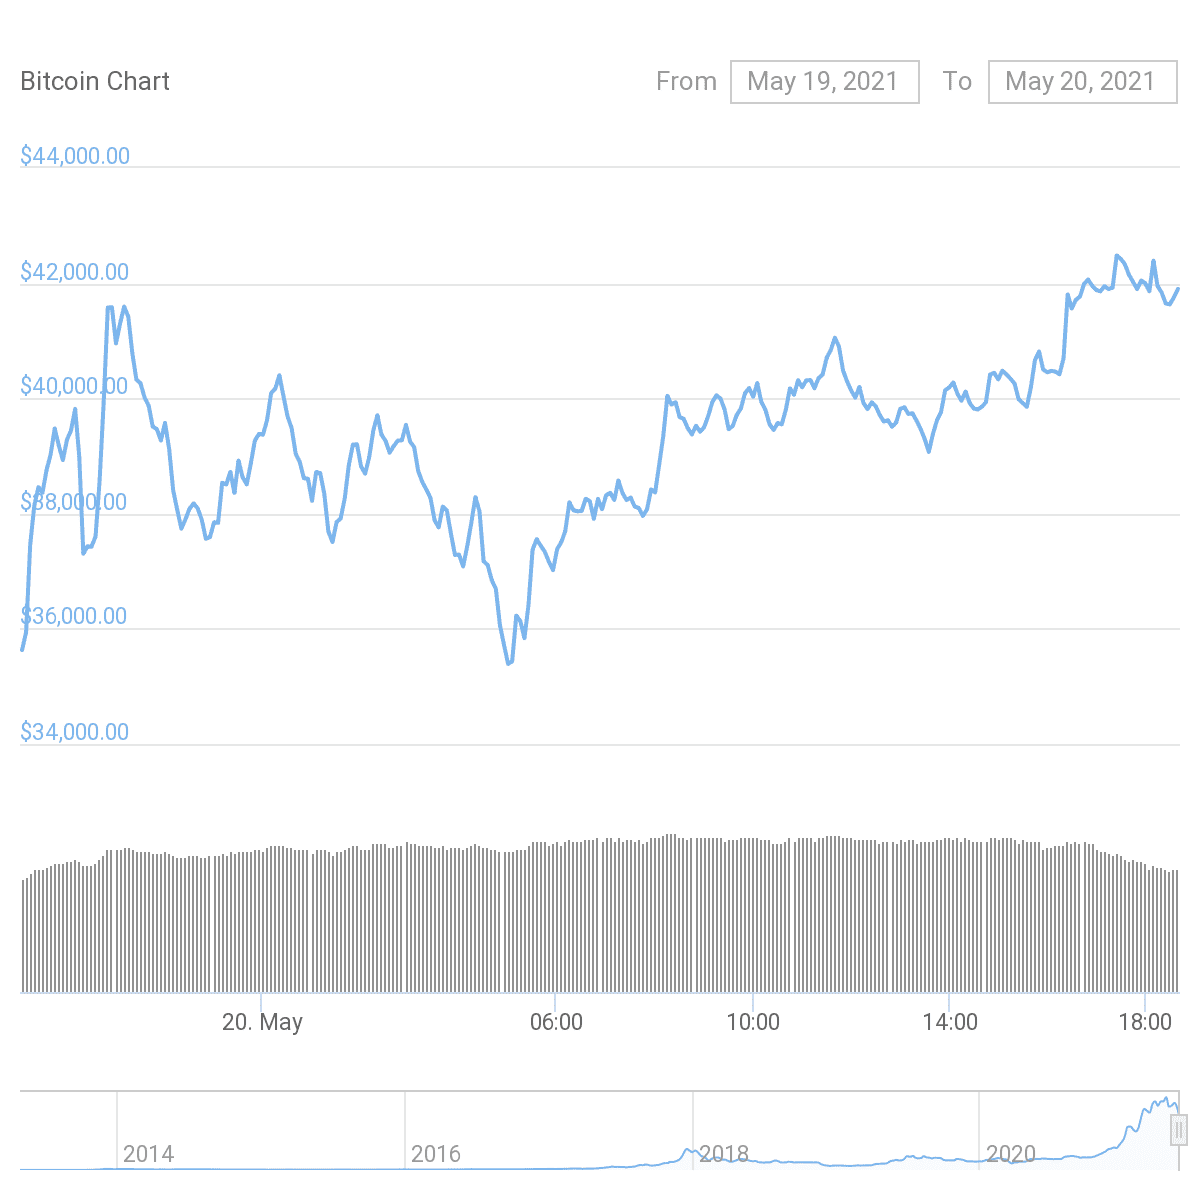The image size is (1200, 1200).
Task: Click the $40,000.00 price axis label
Action: (75, 387)
